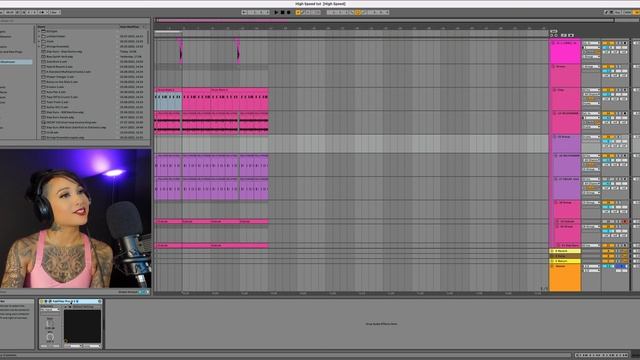
Task: Toggle the orange Loop switch in the control bar
Action: 358,13
